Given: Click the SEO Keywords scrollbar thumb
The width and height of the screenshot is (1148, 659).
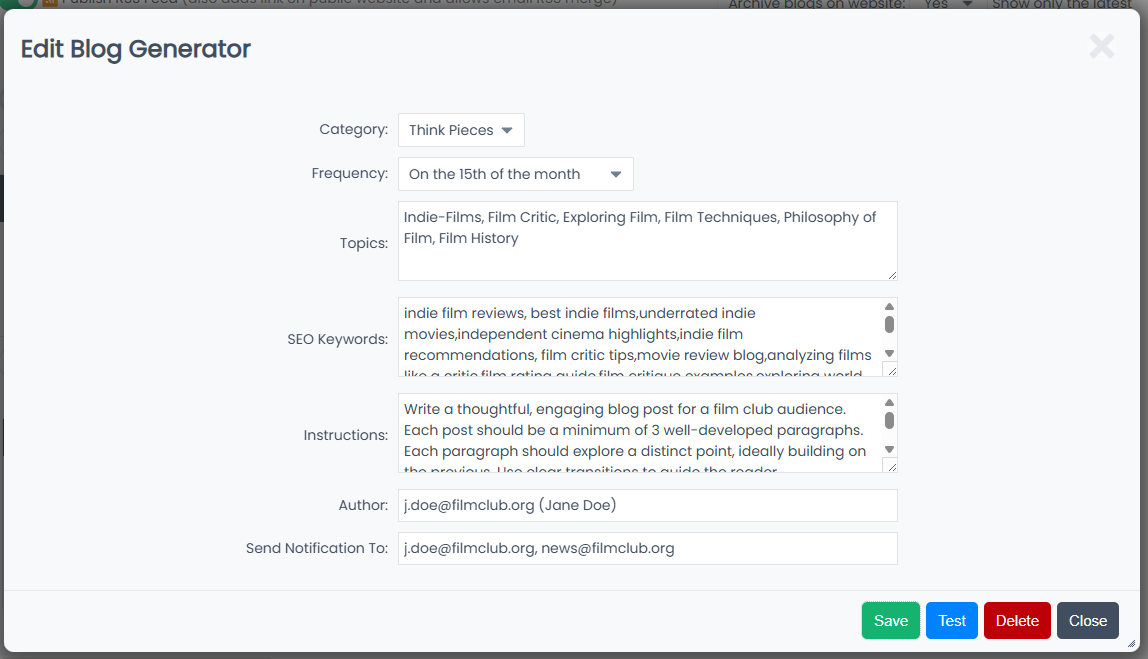Looking at the screenshot, I should 889,324.
